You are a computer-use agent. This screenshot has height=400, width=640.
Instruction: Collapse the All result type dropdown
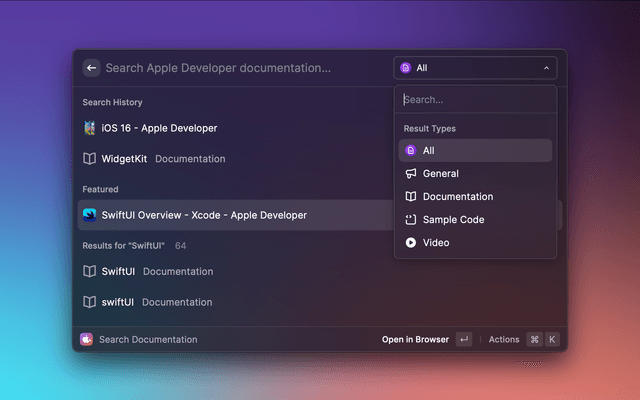pyautogui.click(x=475, y=68)
